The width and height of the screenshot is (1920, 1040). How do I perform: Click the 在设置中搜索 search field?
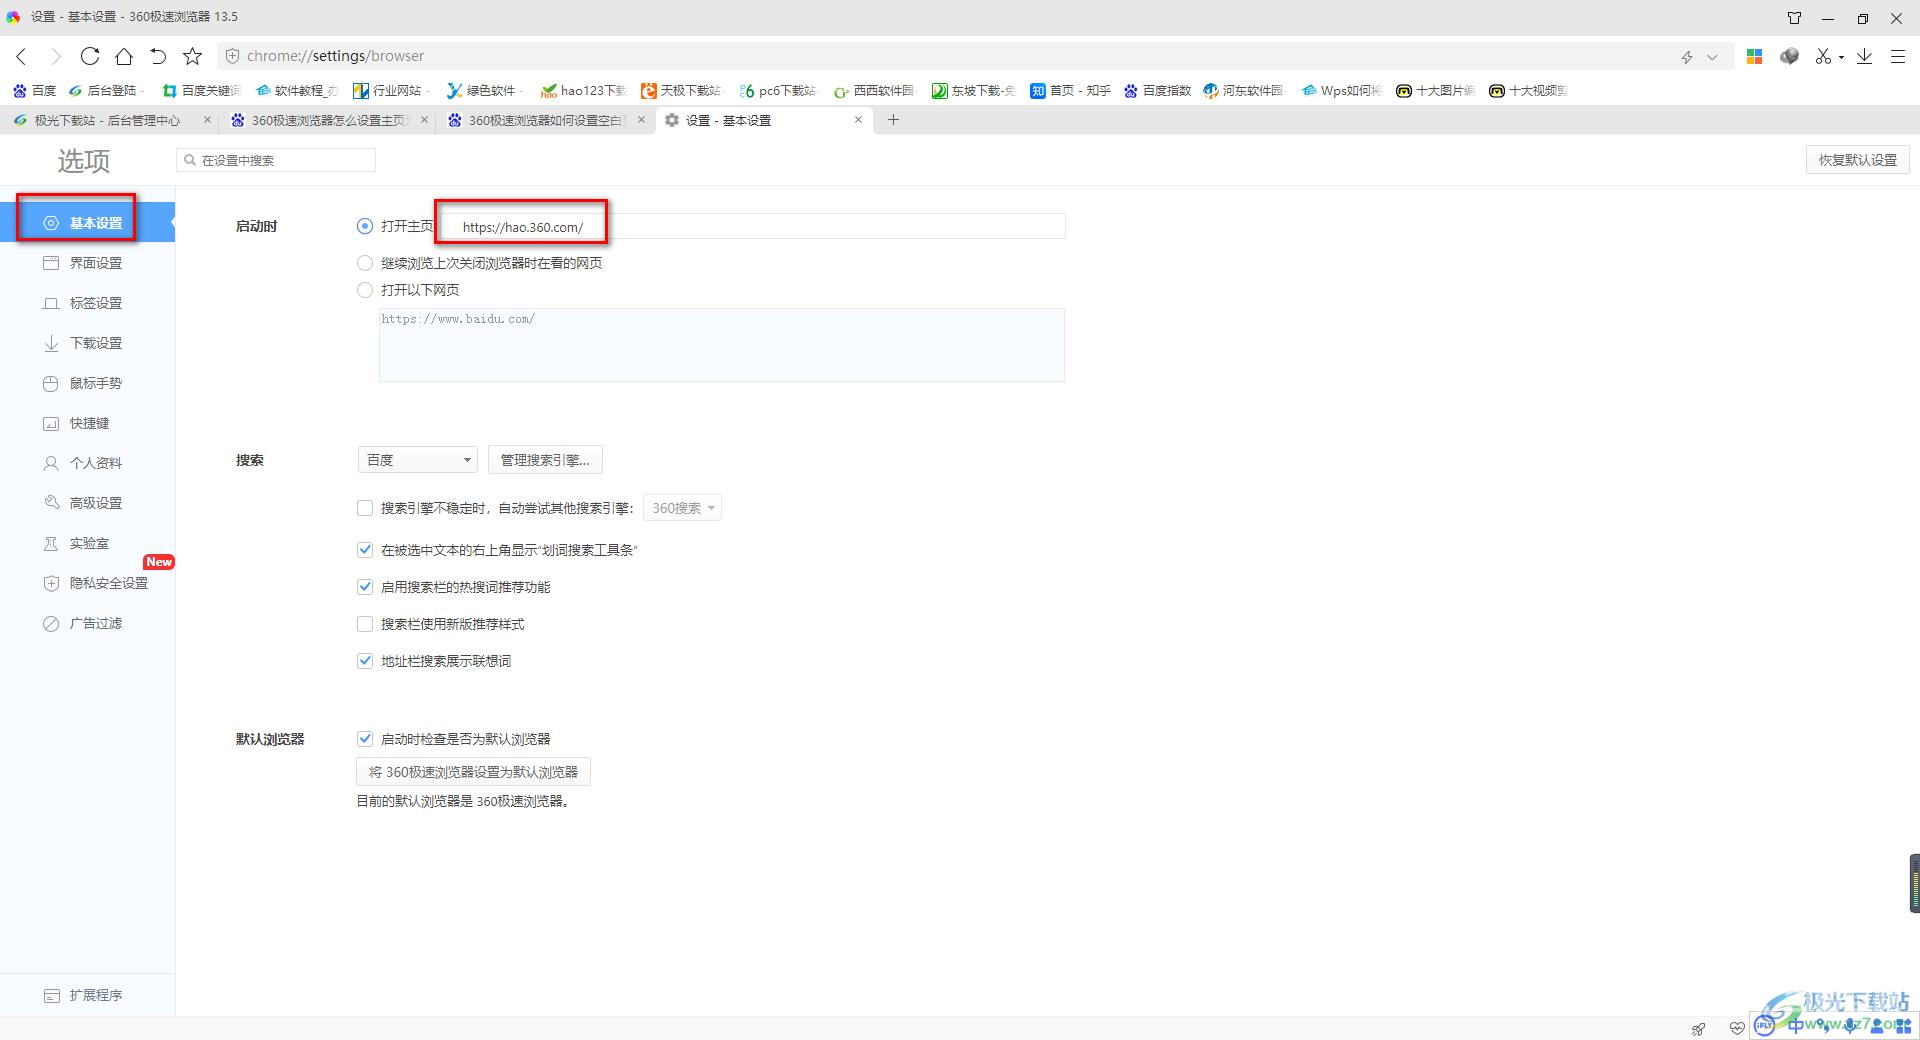(276, 160)
